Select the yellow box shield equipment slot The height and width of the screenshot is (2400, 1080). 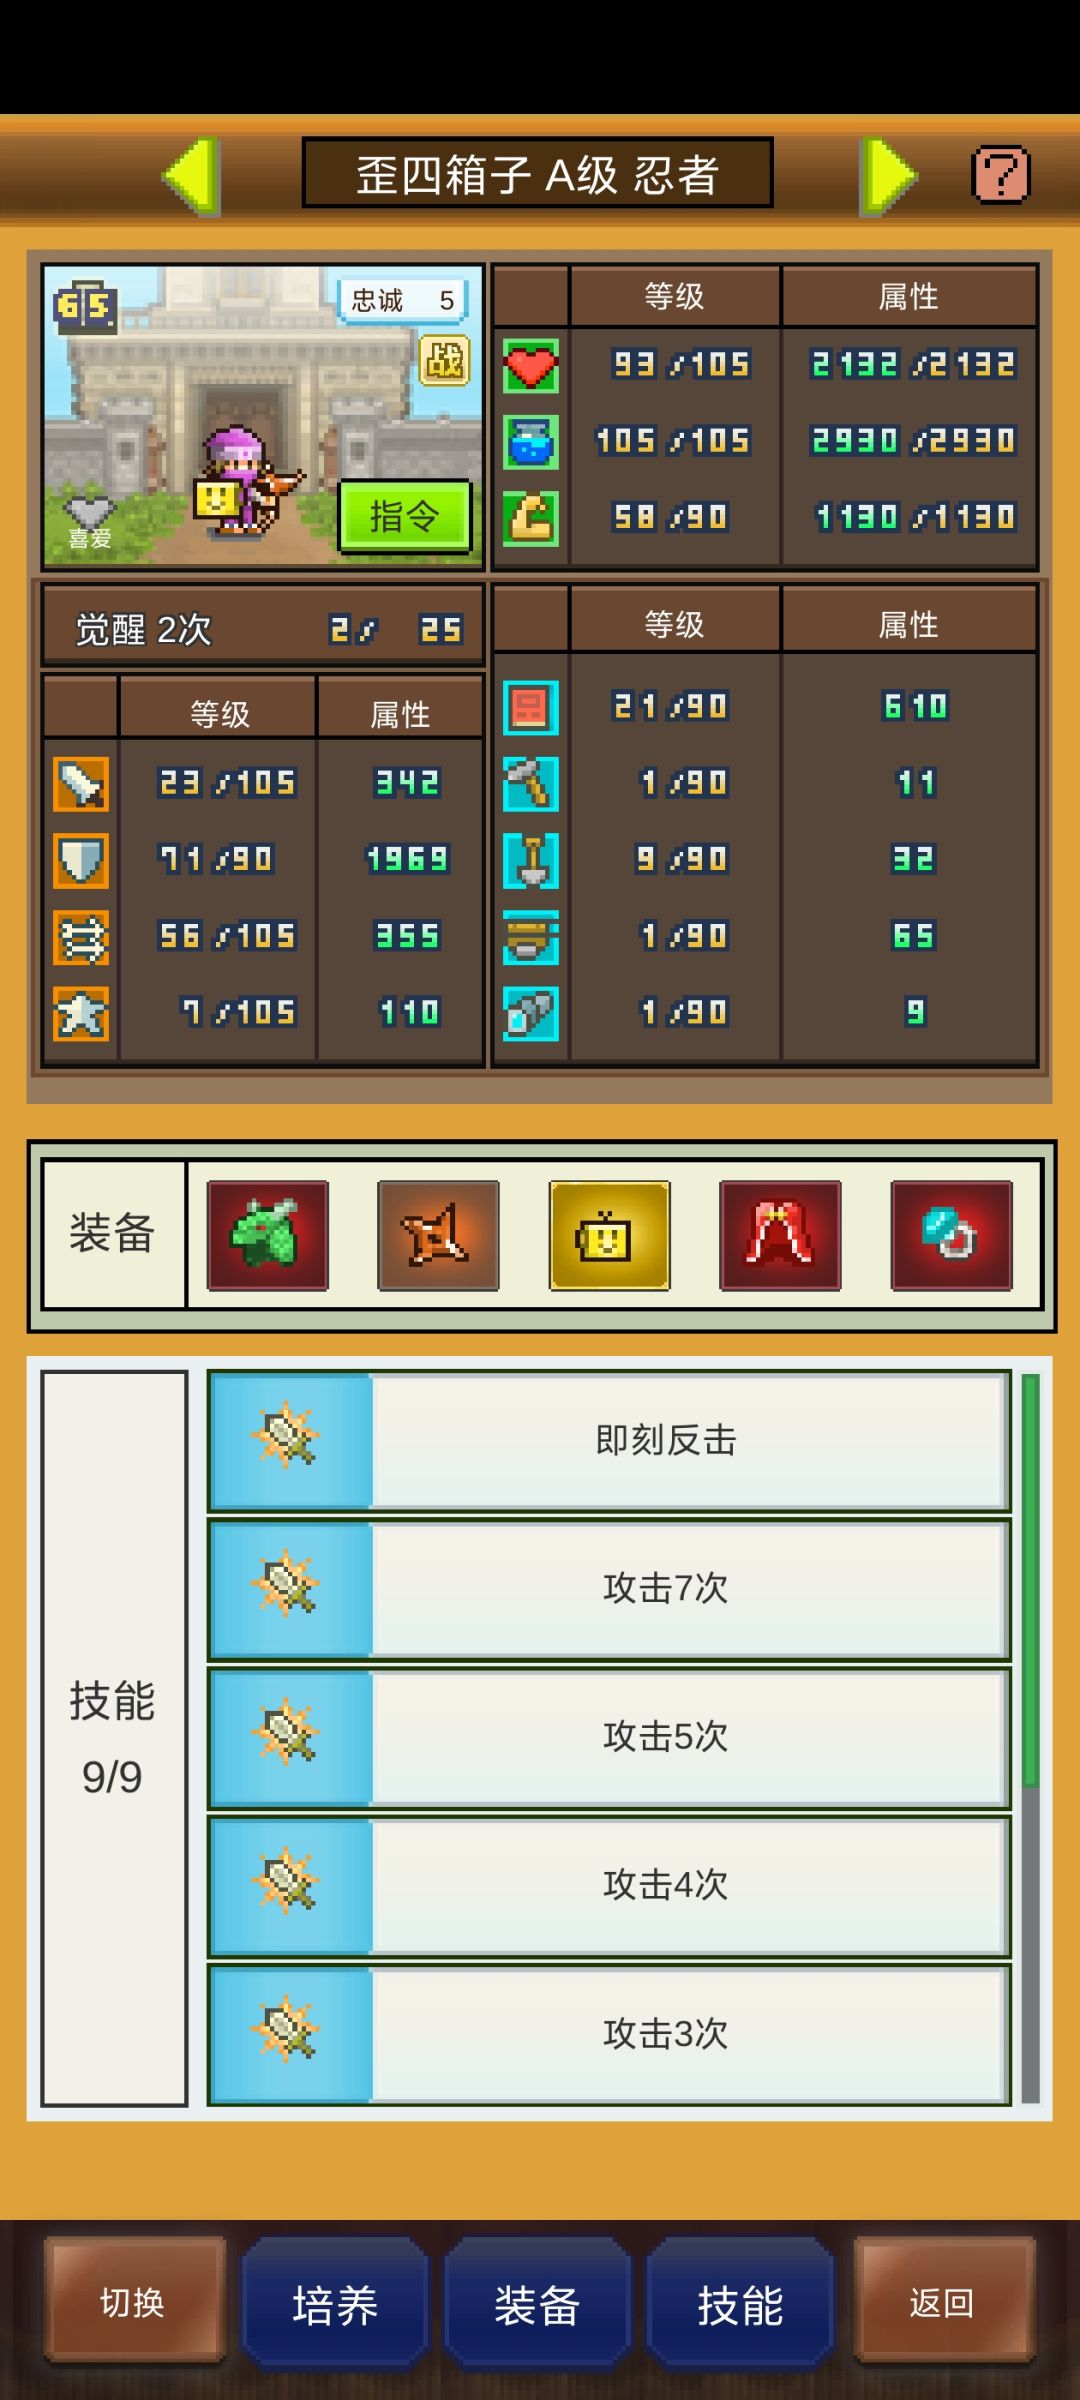pos(609,1236)
